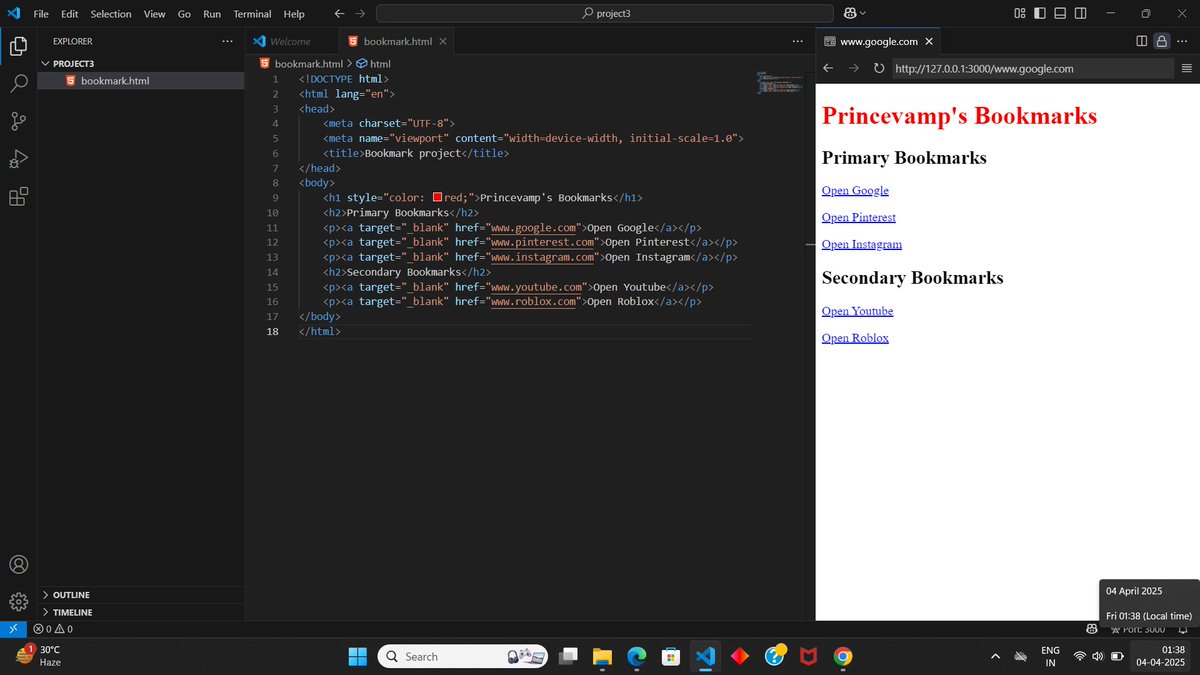
Task: Open the Customize Layout icon
Action: [1019, 13]
